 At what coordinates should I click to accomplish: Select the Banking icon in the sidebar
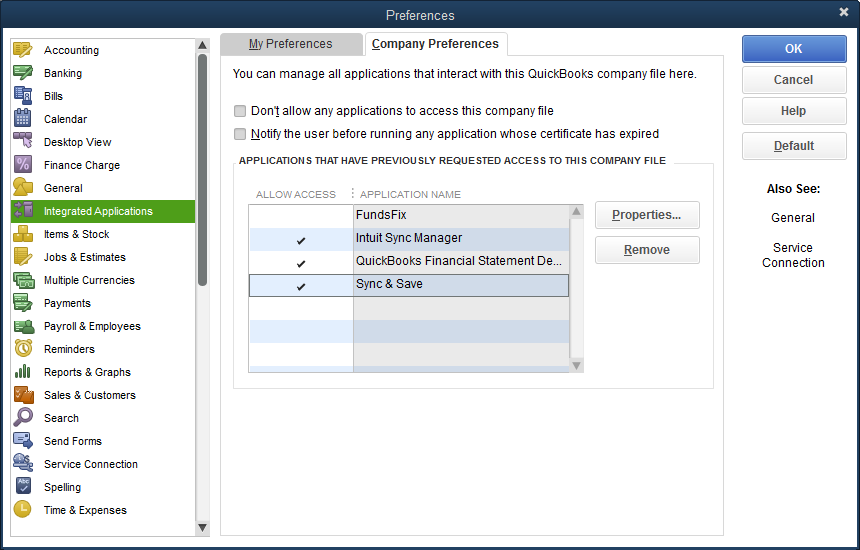point(23,73)
